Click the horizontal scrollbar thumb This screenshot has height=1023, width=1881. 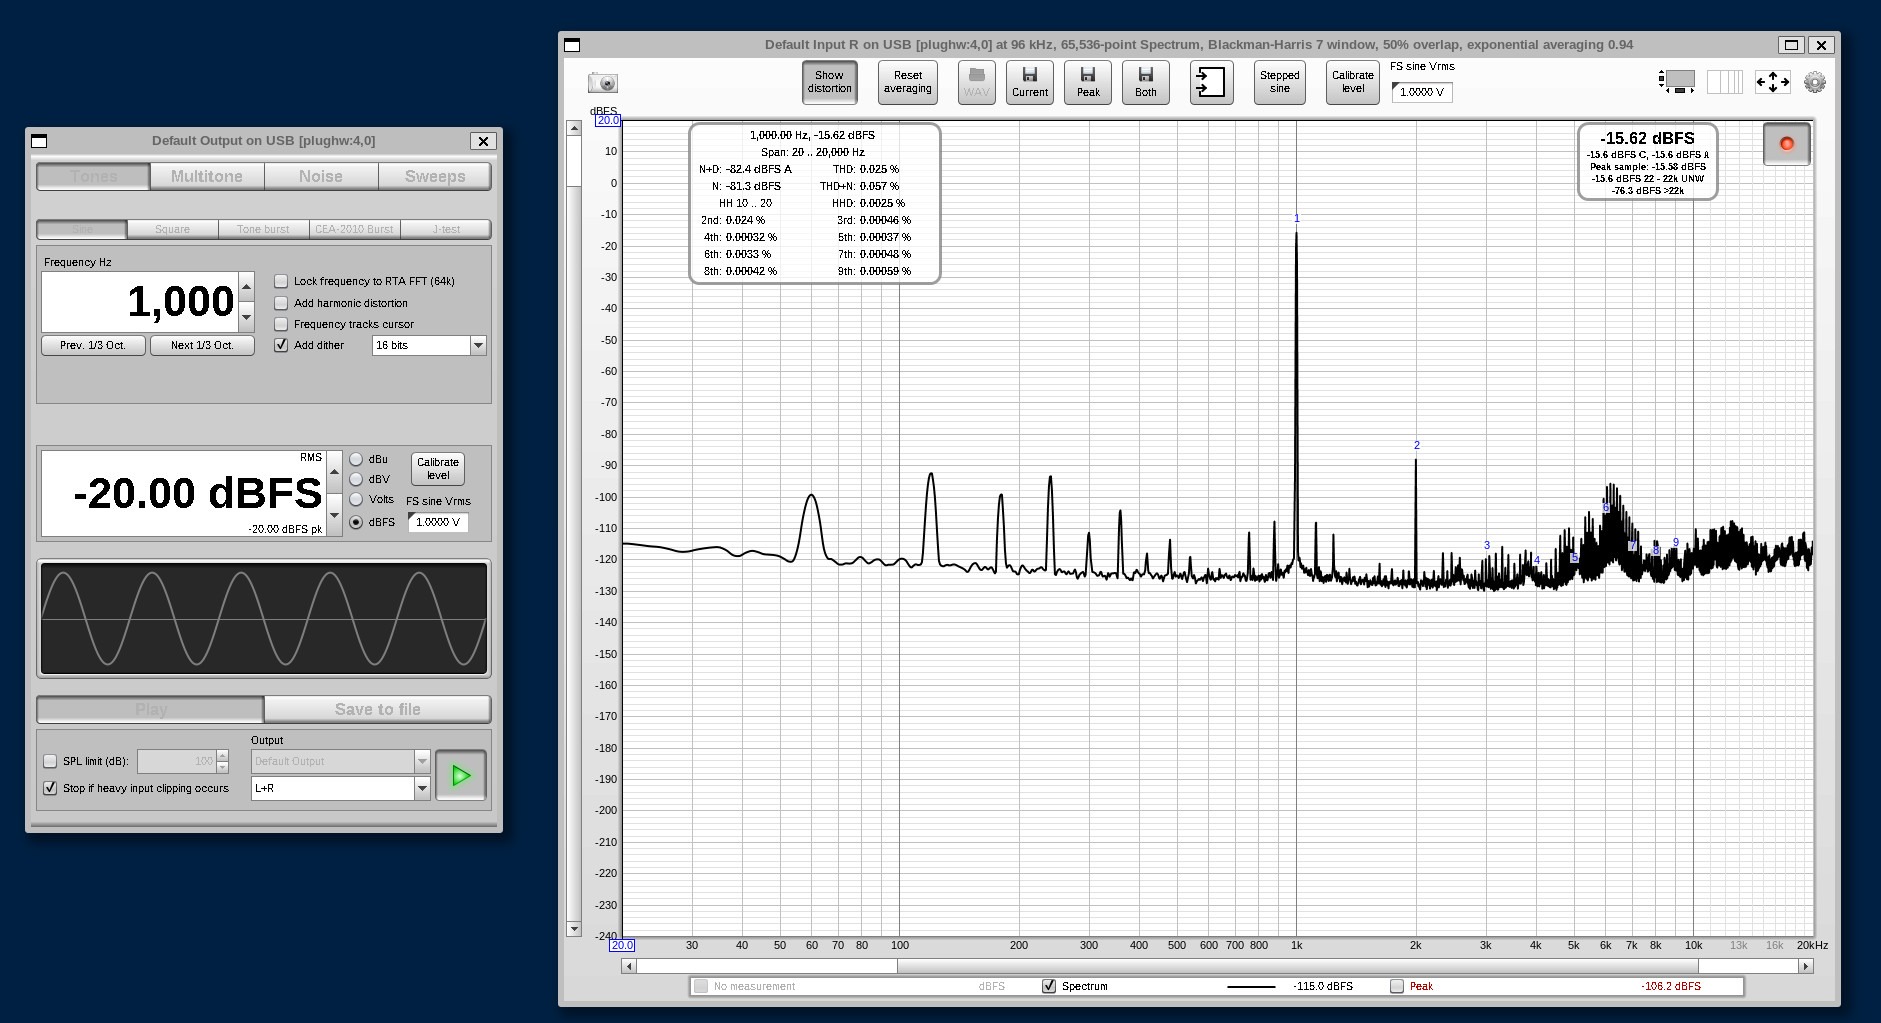1297,966
